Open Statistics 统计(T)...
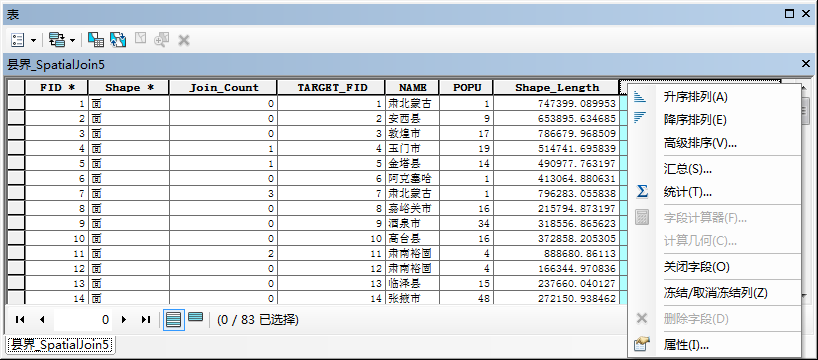 (x=688, y=192)
